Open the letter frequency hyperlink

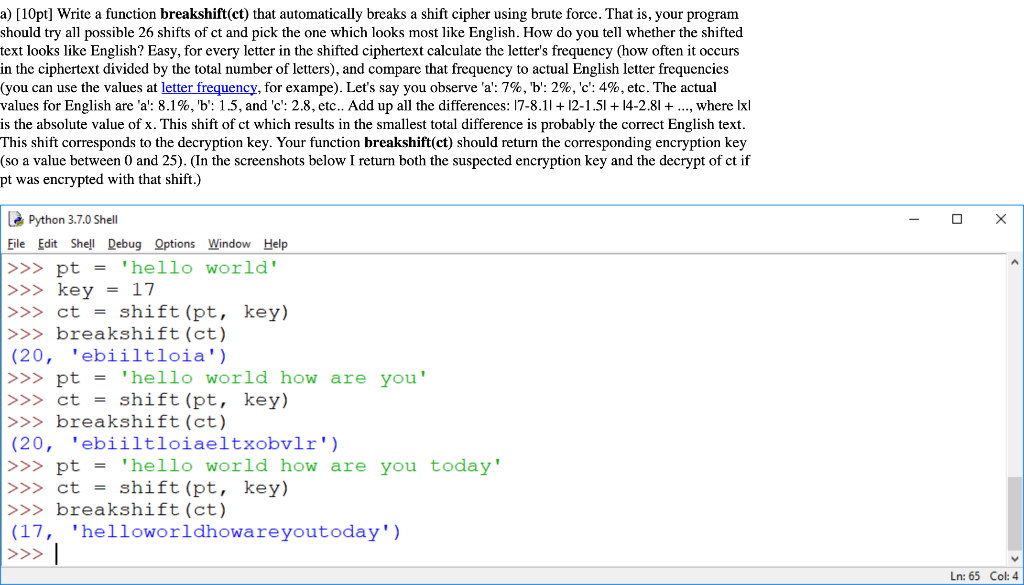click(x=209, y=87)
